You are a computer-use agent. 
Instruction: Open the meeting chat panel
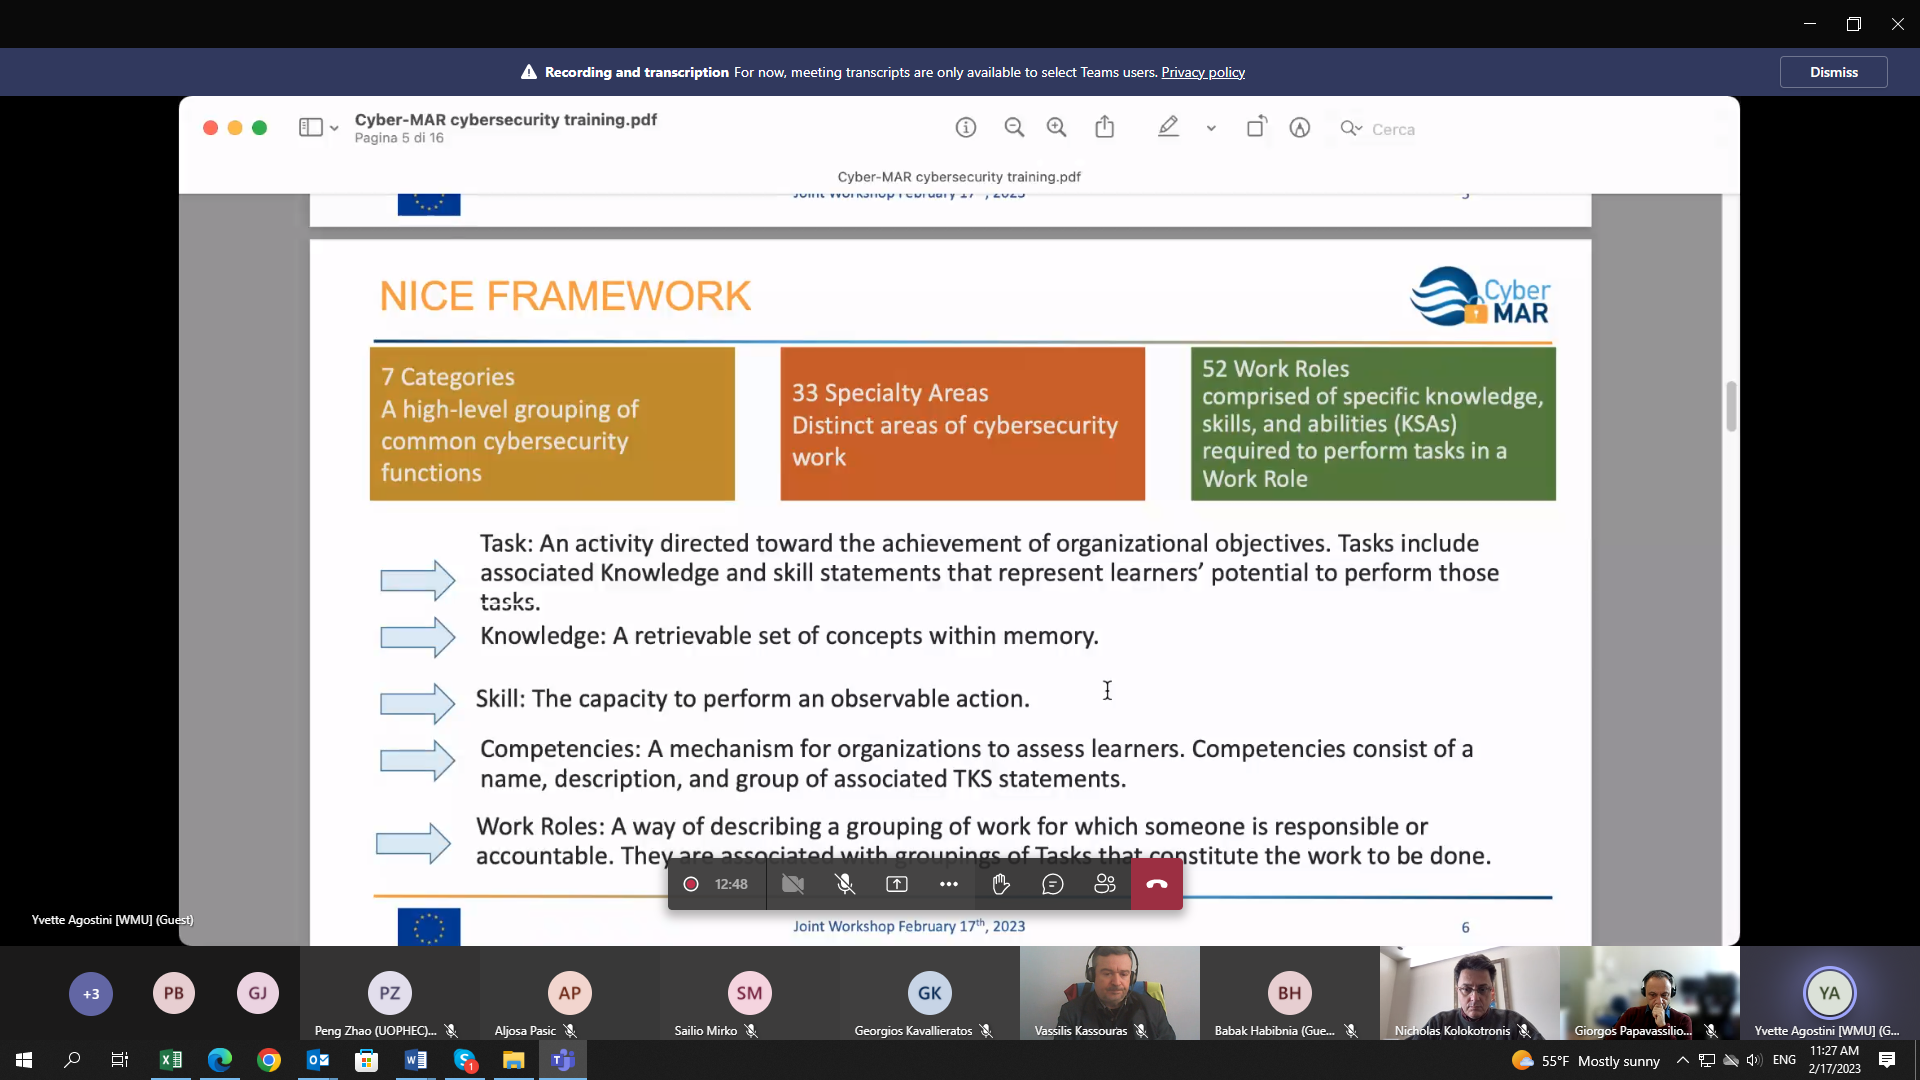pyautogui.click(x=1052, y=884)
